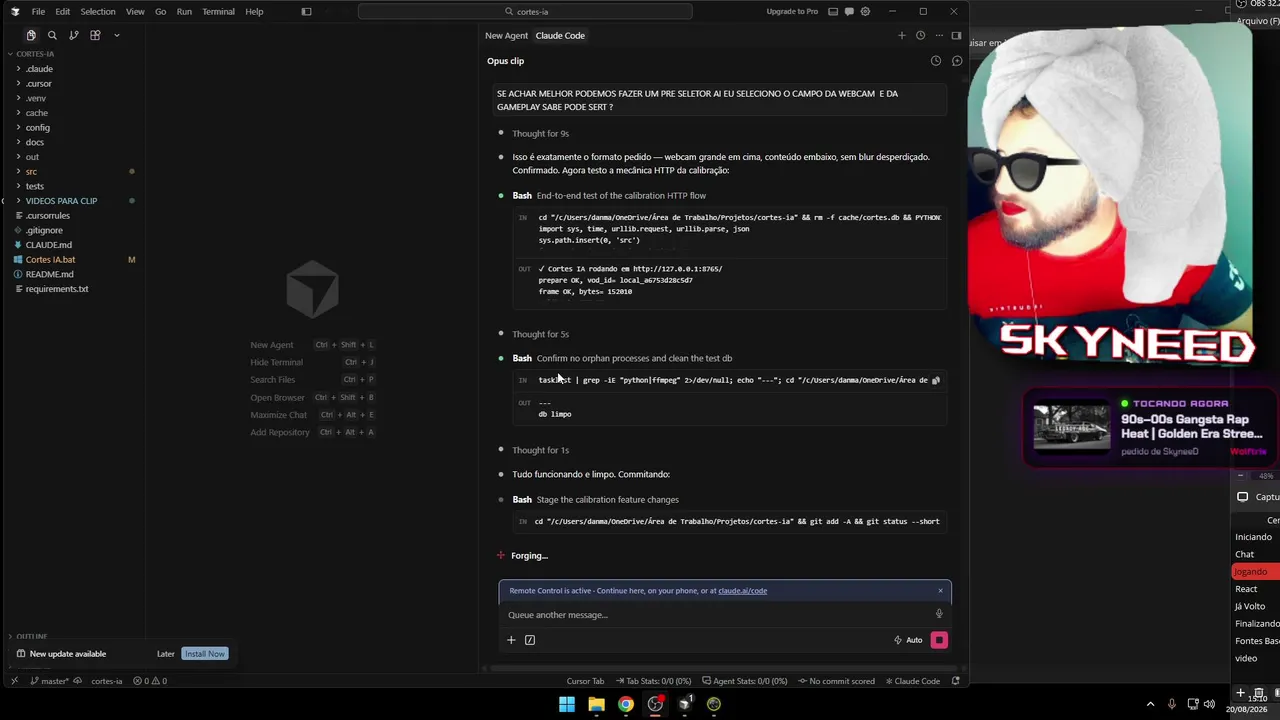Open Cursor settings gear icon

pyautogui.click(x=865, y=12)
